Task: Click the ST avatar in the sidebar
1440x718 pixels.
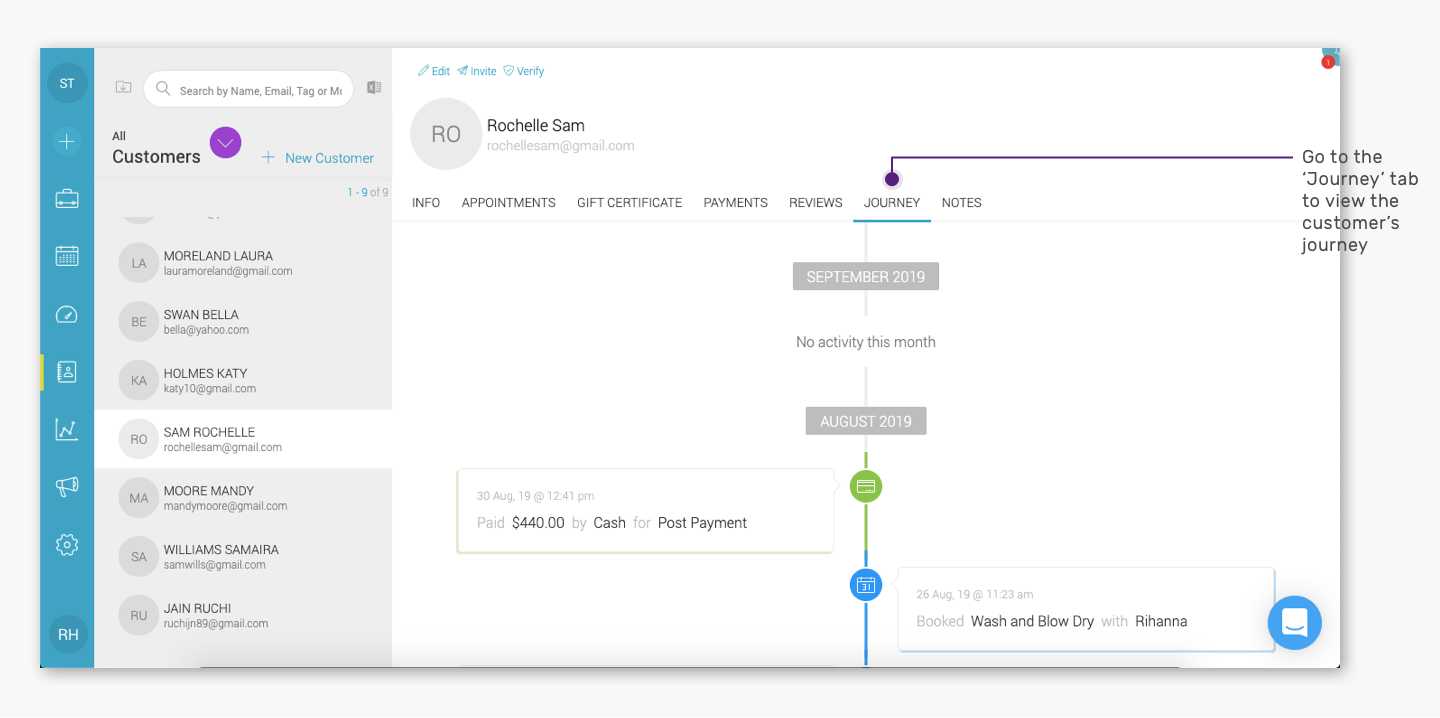Action: pos(67,83)
